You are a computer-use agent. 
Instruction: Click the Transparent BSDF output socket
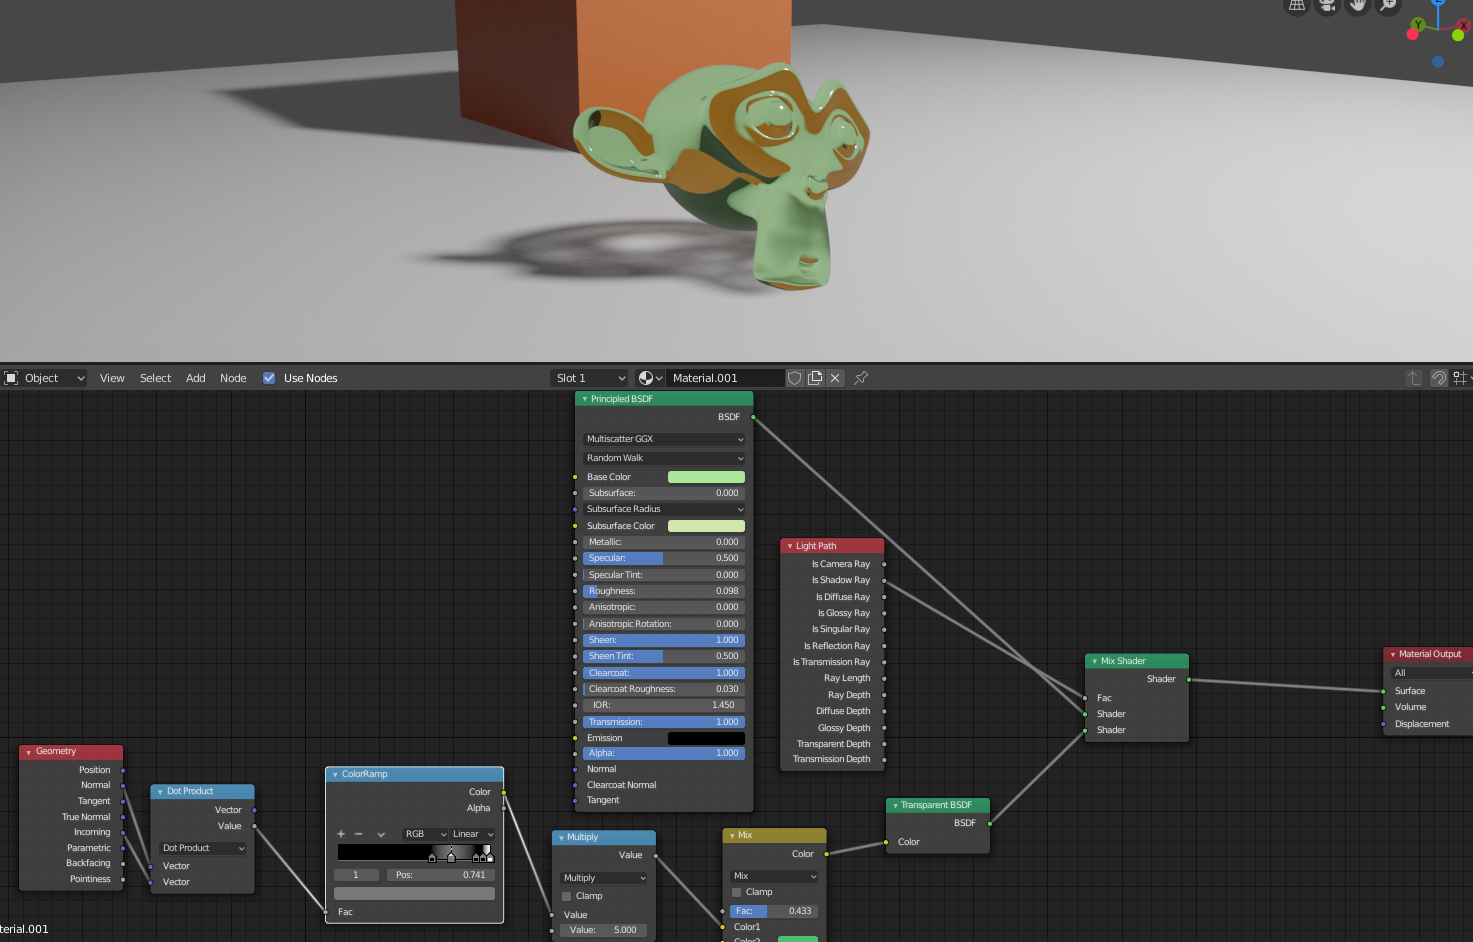(990, 823)
